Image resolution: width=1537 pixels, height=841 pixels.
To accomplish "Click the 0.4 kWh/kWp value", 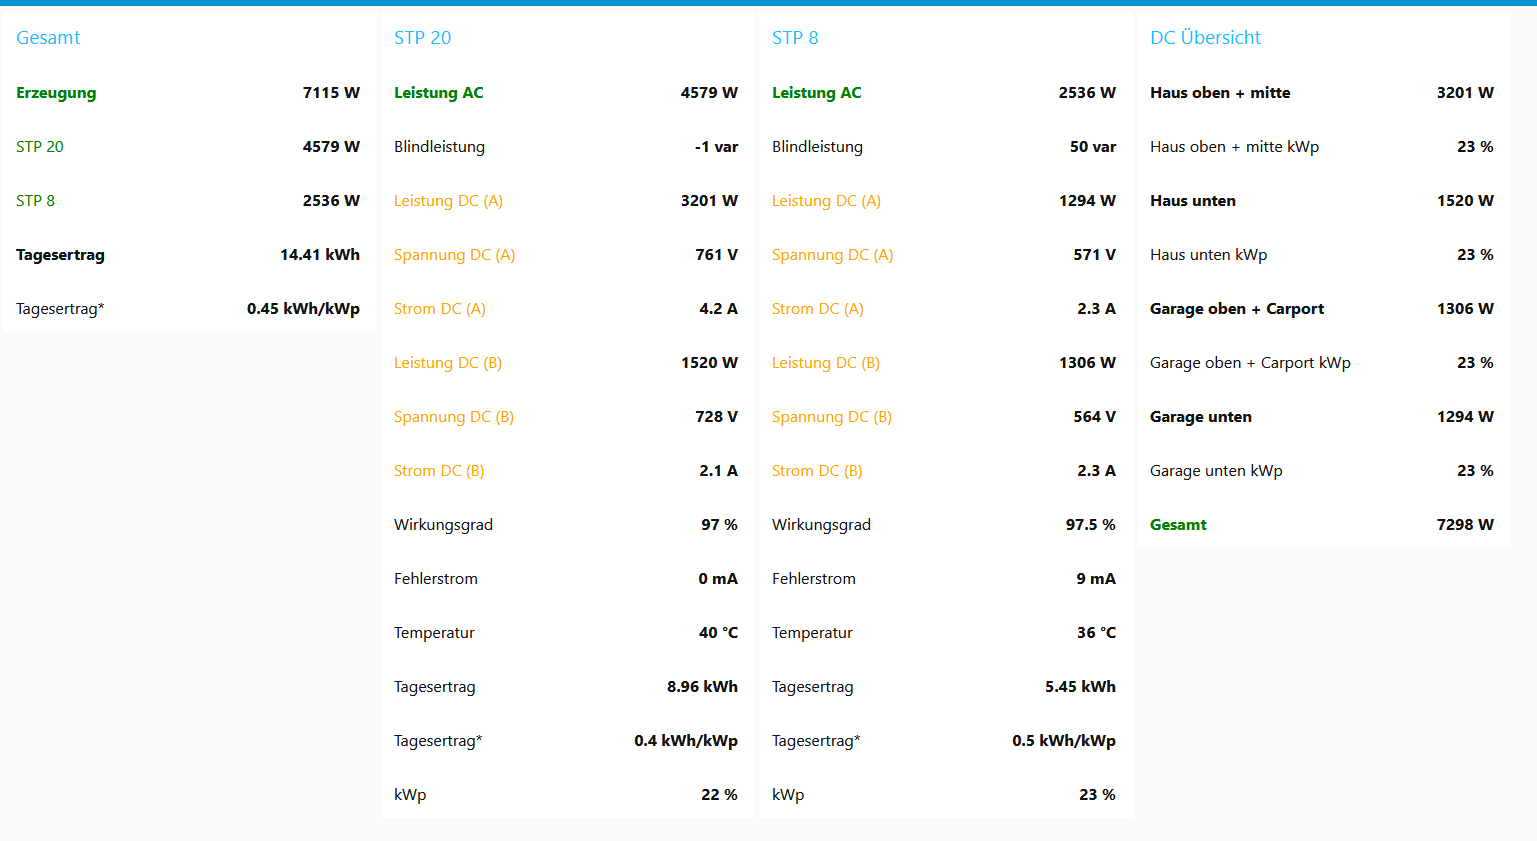I will (686, 741).
